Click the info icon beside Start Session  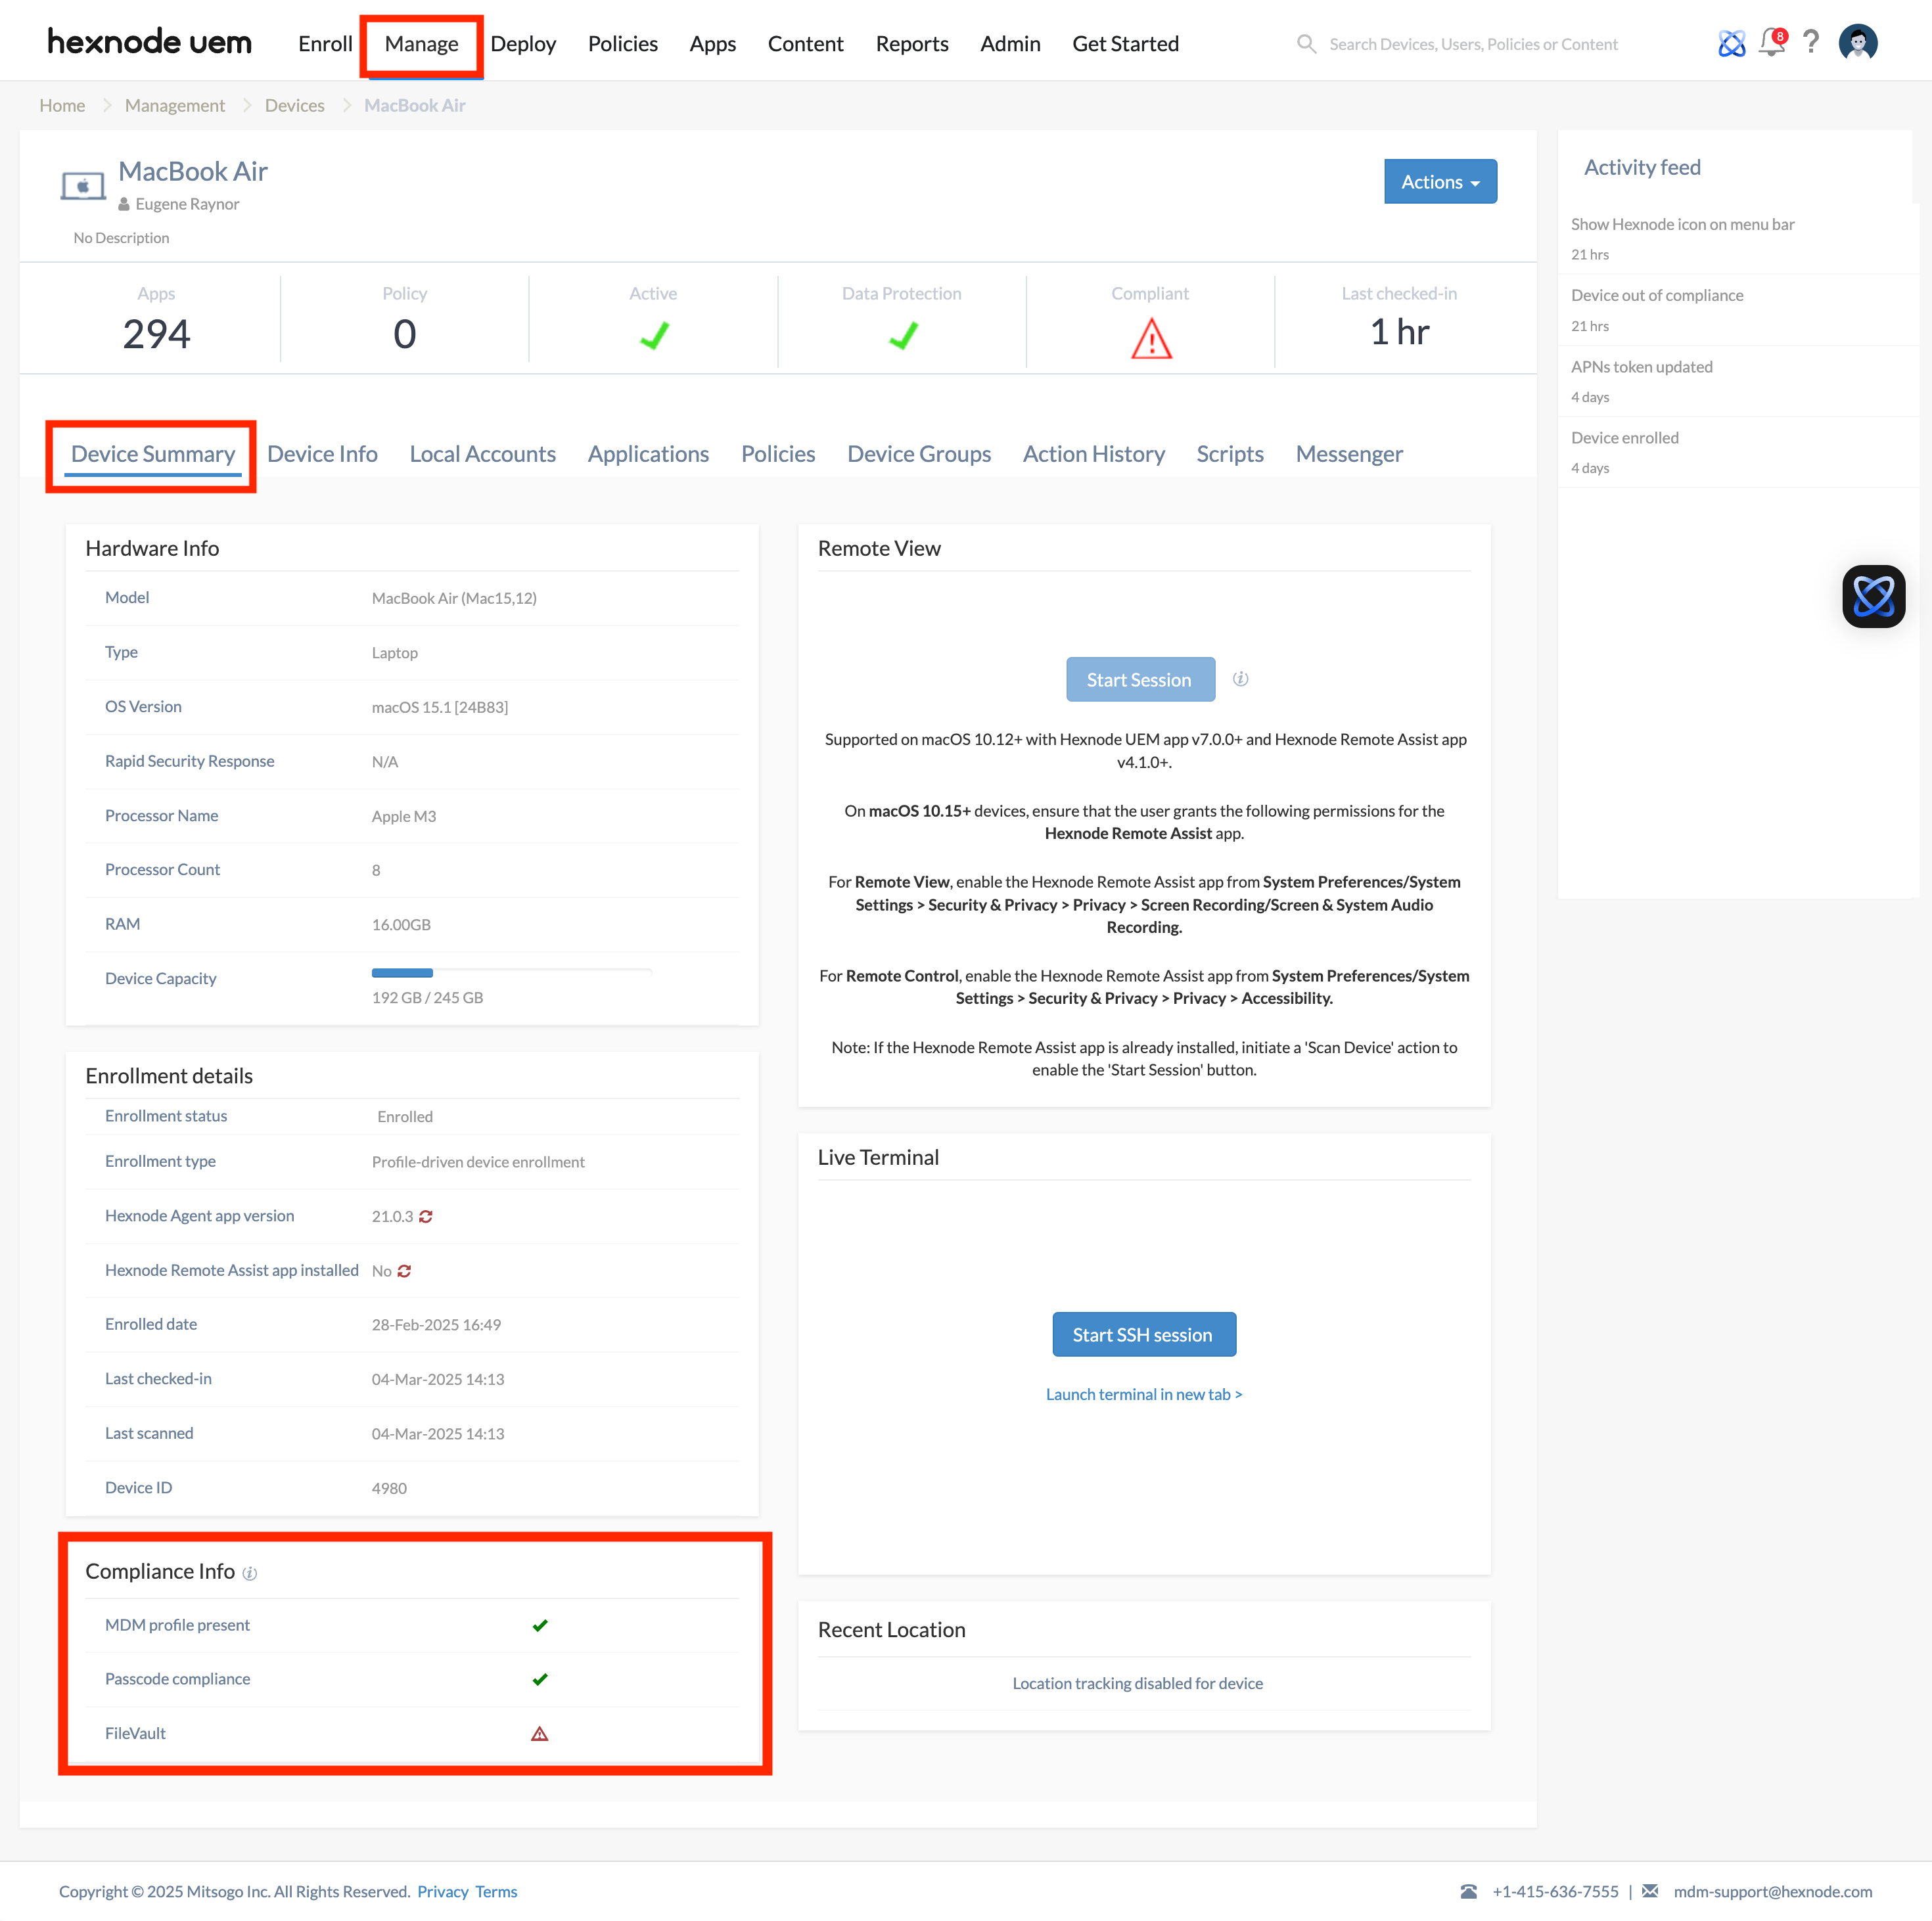(1240, 679)
